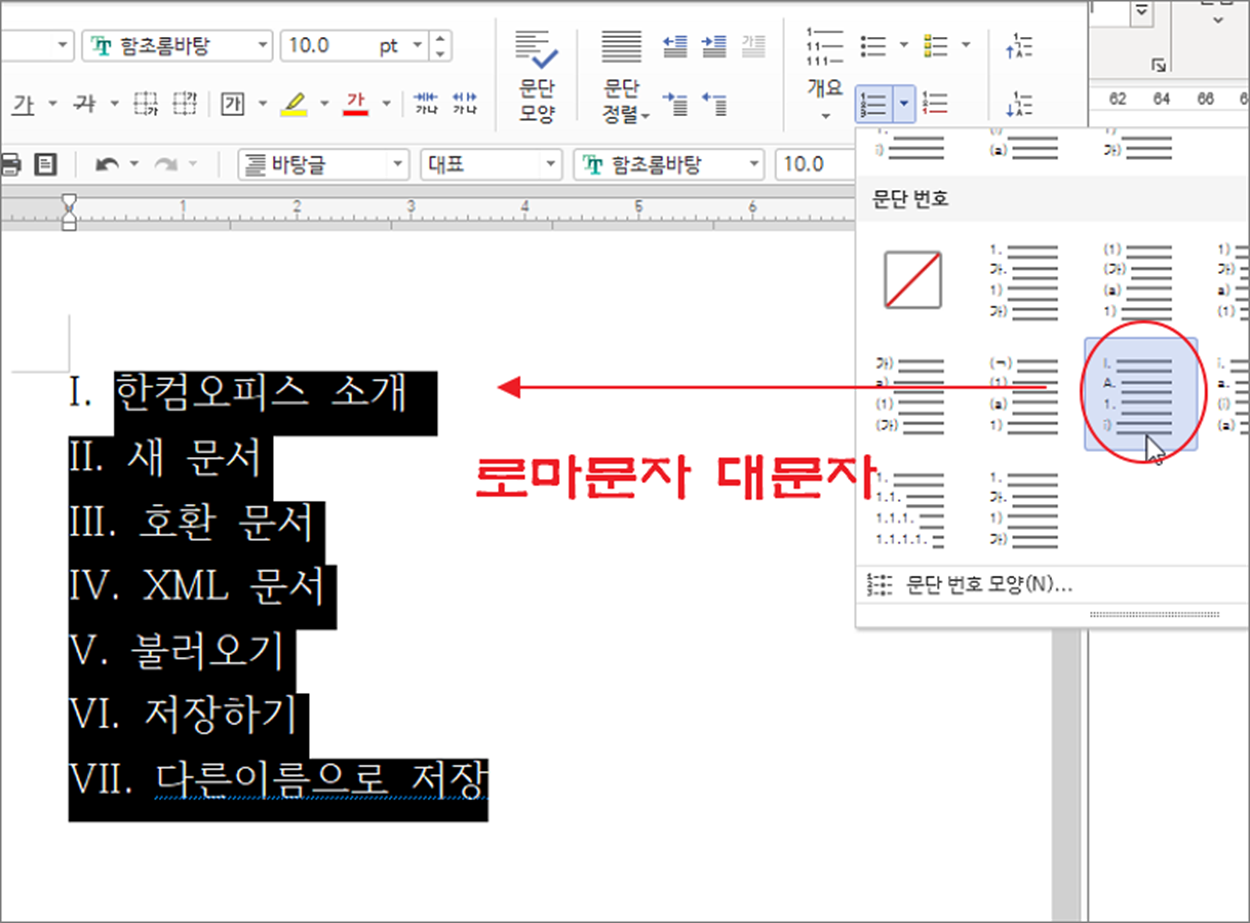The image size is (1250, 923).
Task: Open underline style dropdown arrow
Action: [x=52, y=103]
